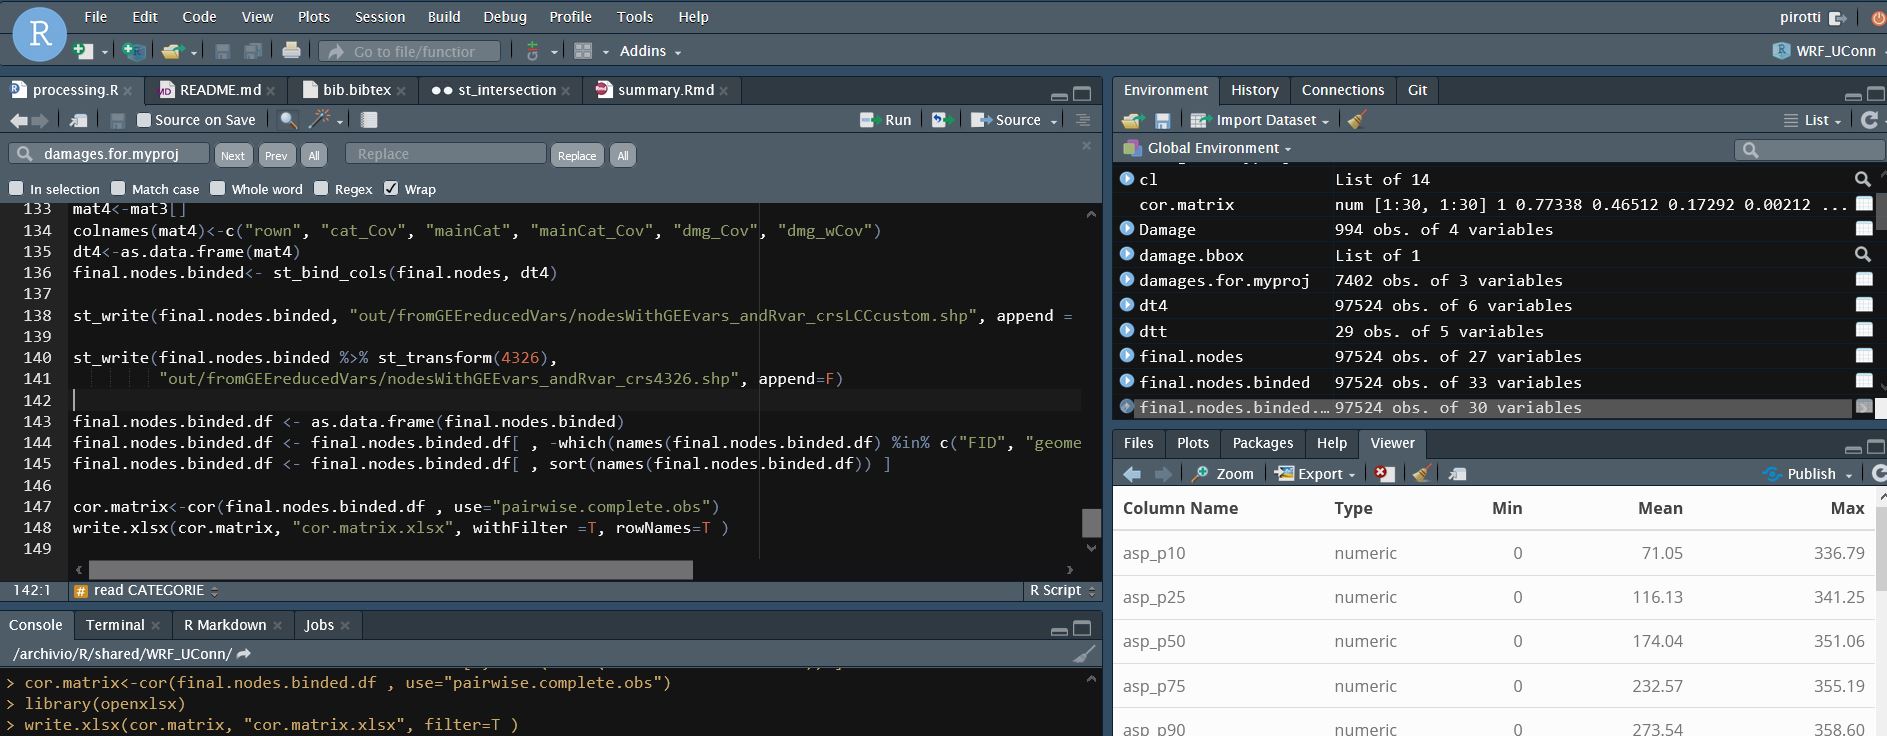Click the Environment search box
The image size is (1887, 736).
(x=1809, y=149)
